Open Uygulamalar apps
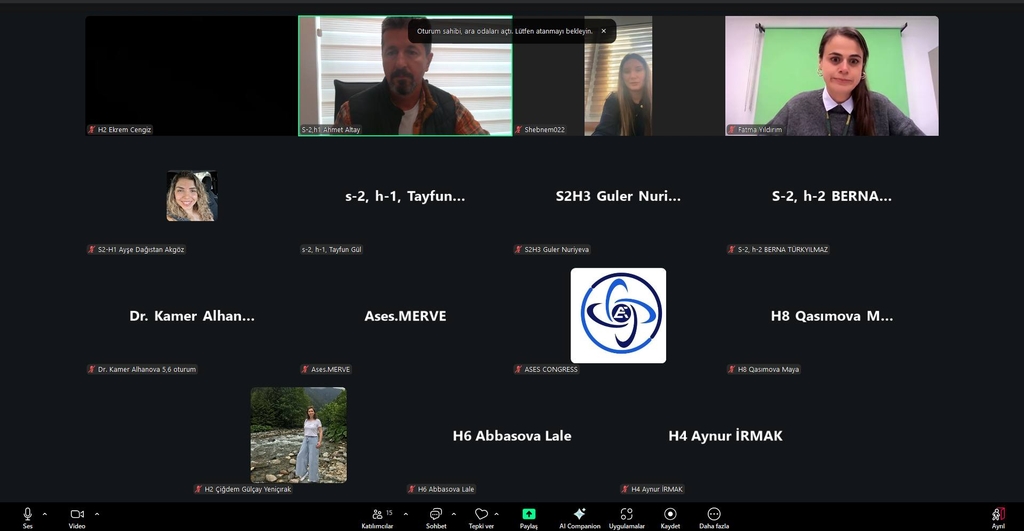This screenshot has width=1024, height=531. tap(627, 514)
